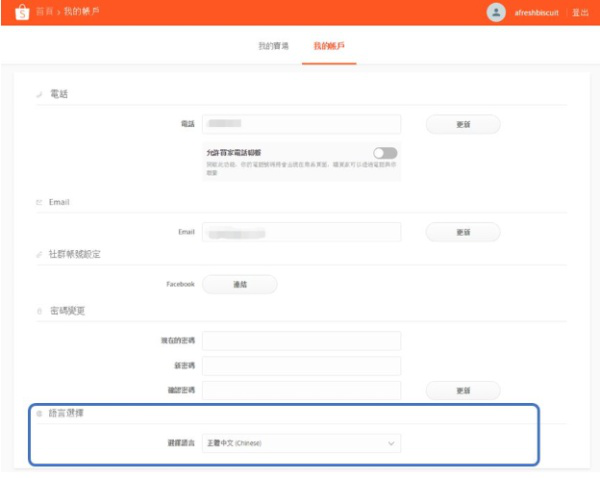
Task: Click 更新 button beside the phone field
Action: pyautogui.click(x=462, y=124)
